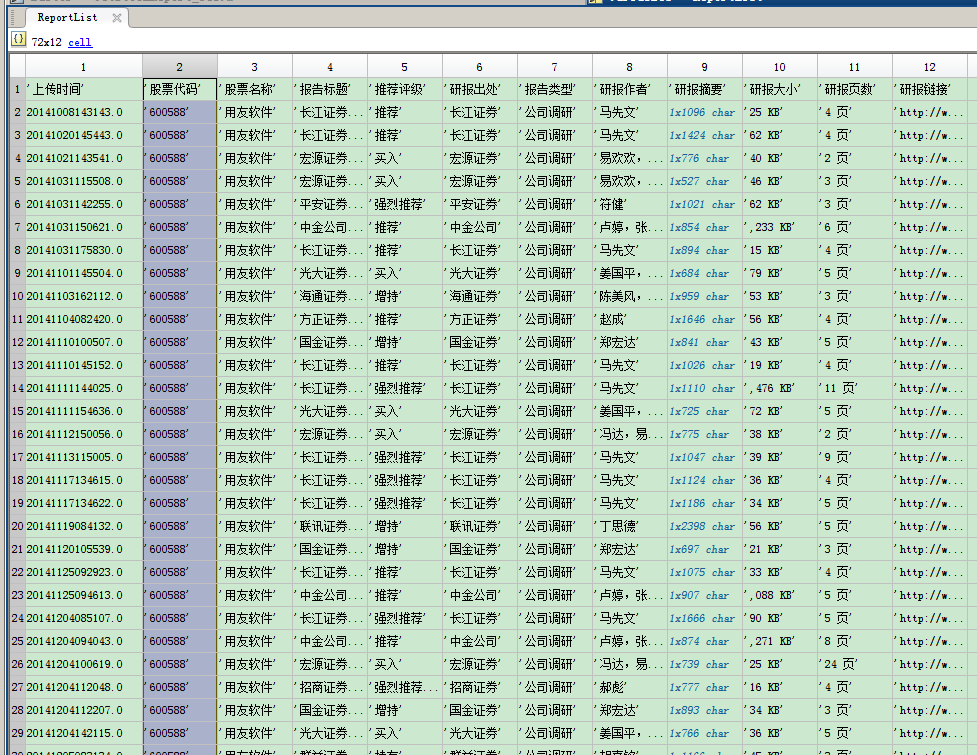Select the ',271 KB' size cell

coord(779,641)
